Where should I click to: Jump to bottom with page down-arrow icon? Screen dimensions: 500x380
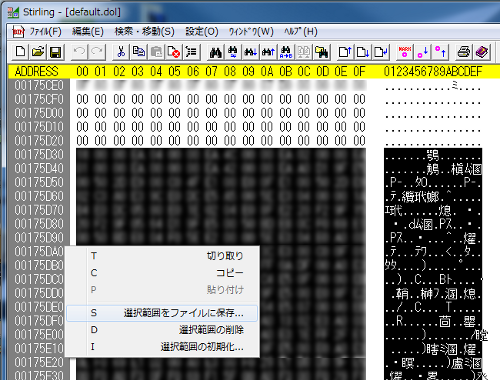click(363, 52)
